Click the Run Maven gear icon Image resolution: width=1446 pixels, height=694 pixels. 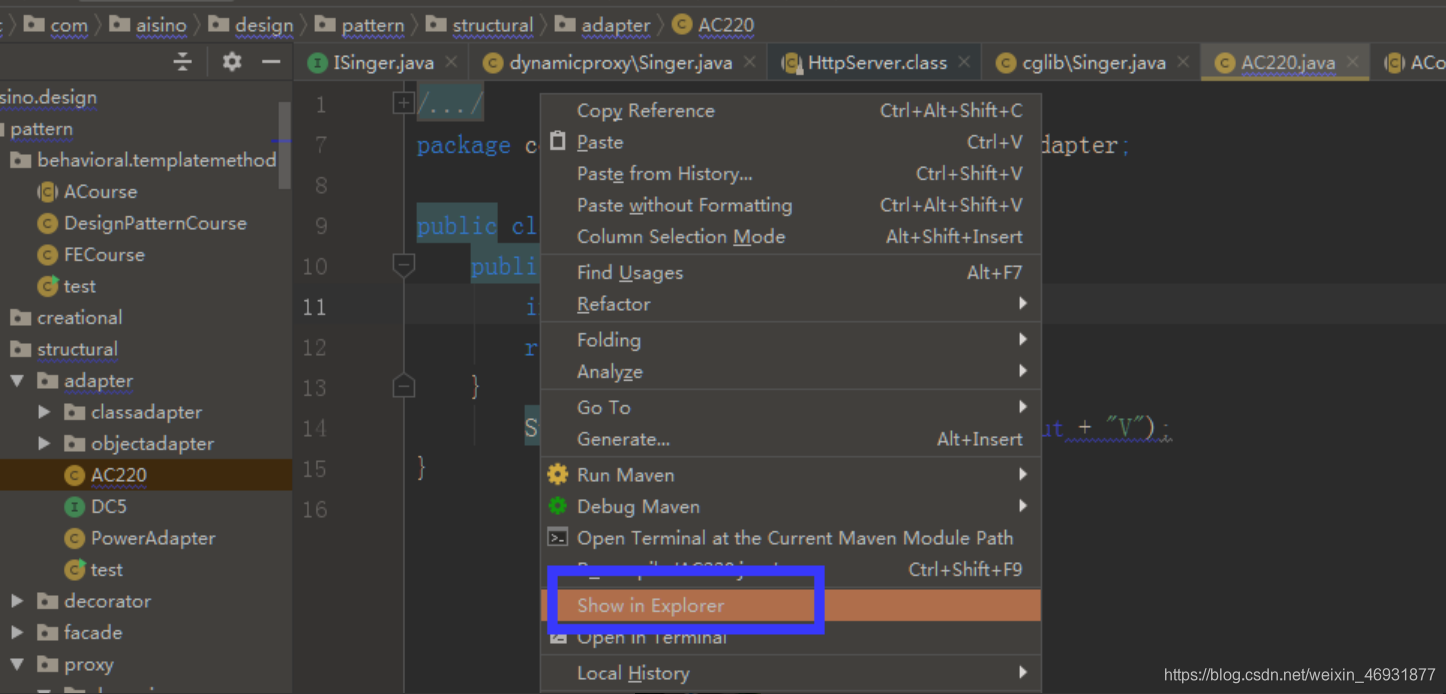point(558,474)
